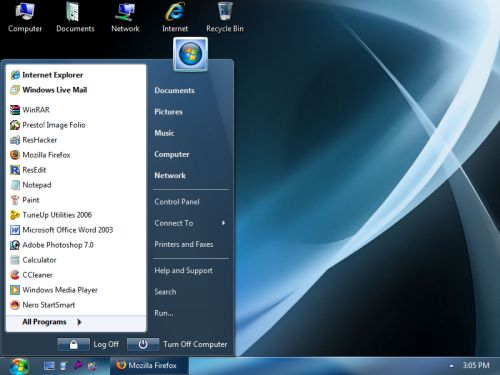Click Show Desktop quick launch icon
Screen dimensions: 500x375
click(49, 366)
